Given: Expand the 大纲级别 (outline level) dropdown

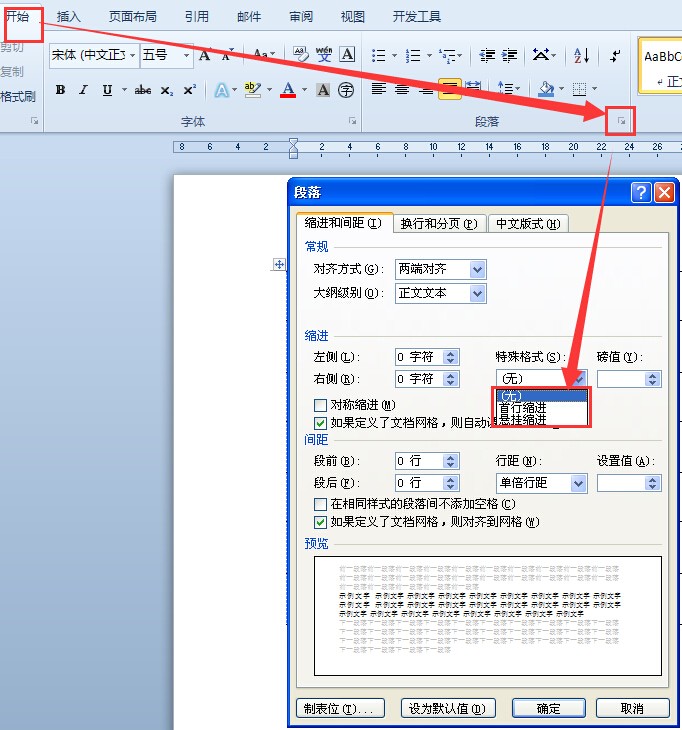Looking at the screenshot, I should pos(477,293).
